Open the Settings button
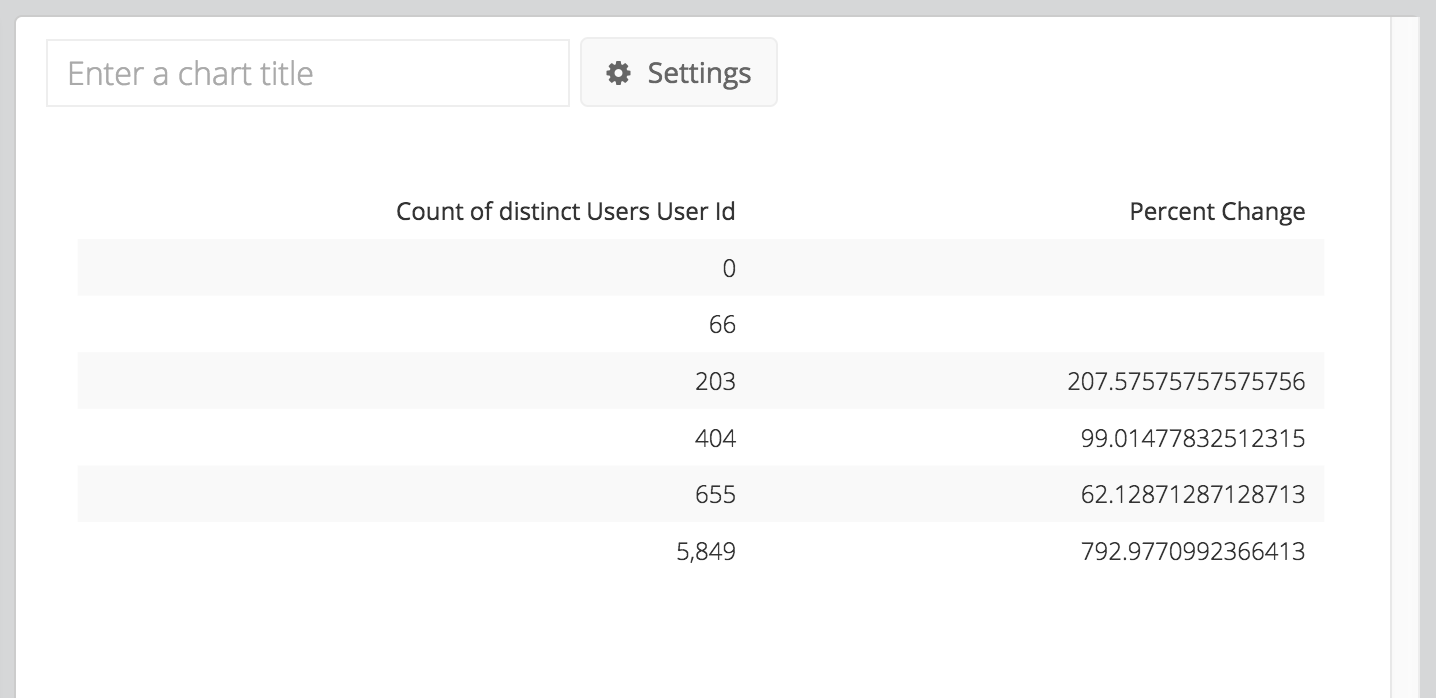1436x698 pixels. tap(679, 73)
